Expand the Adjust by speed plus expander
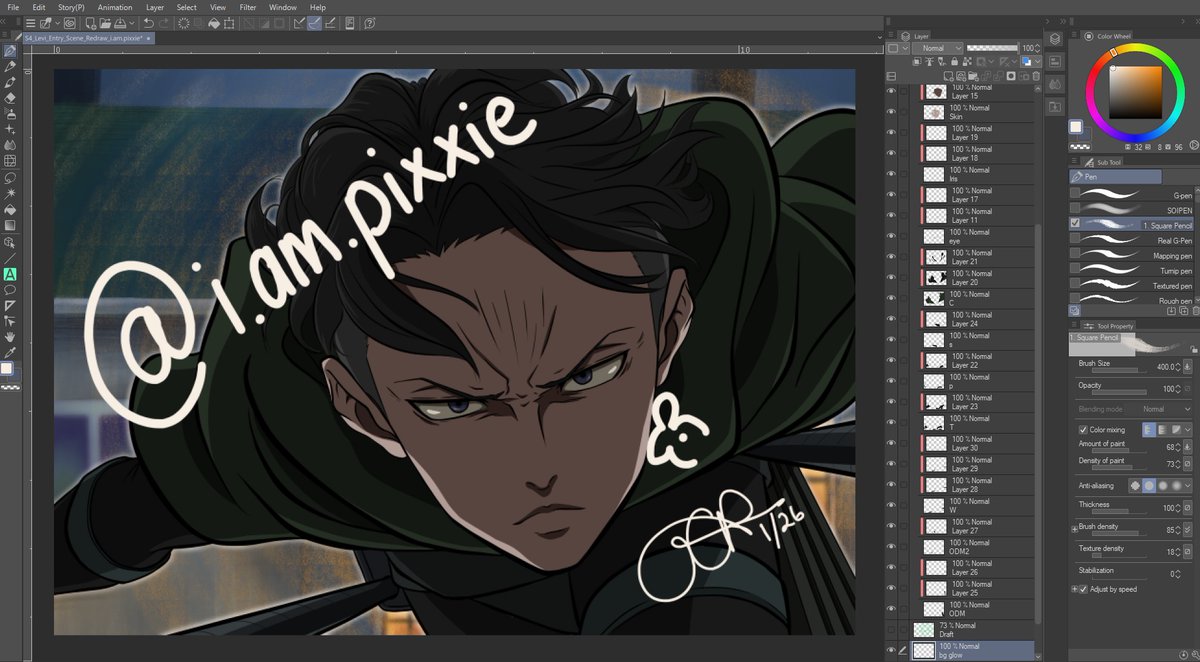The width and height of the screenshot is (1200, 662). point(1074,589)
